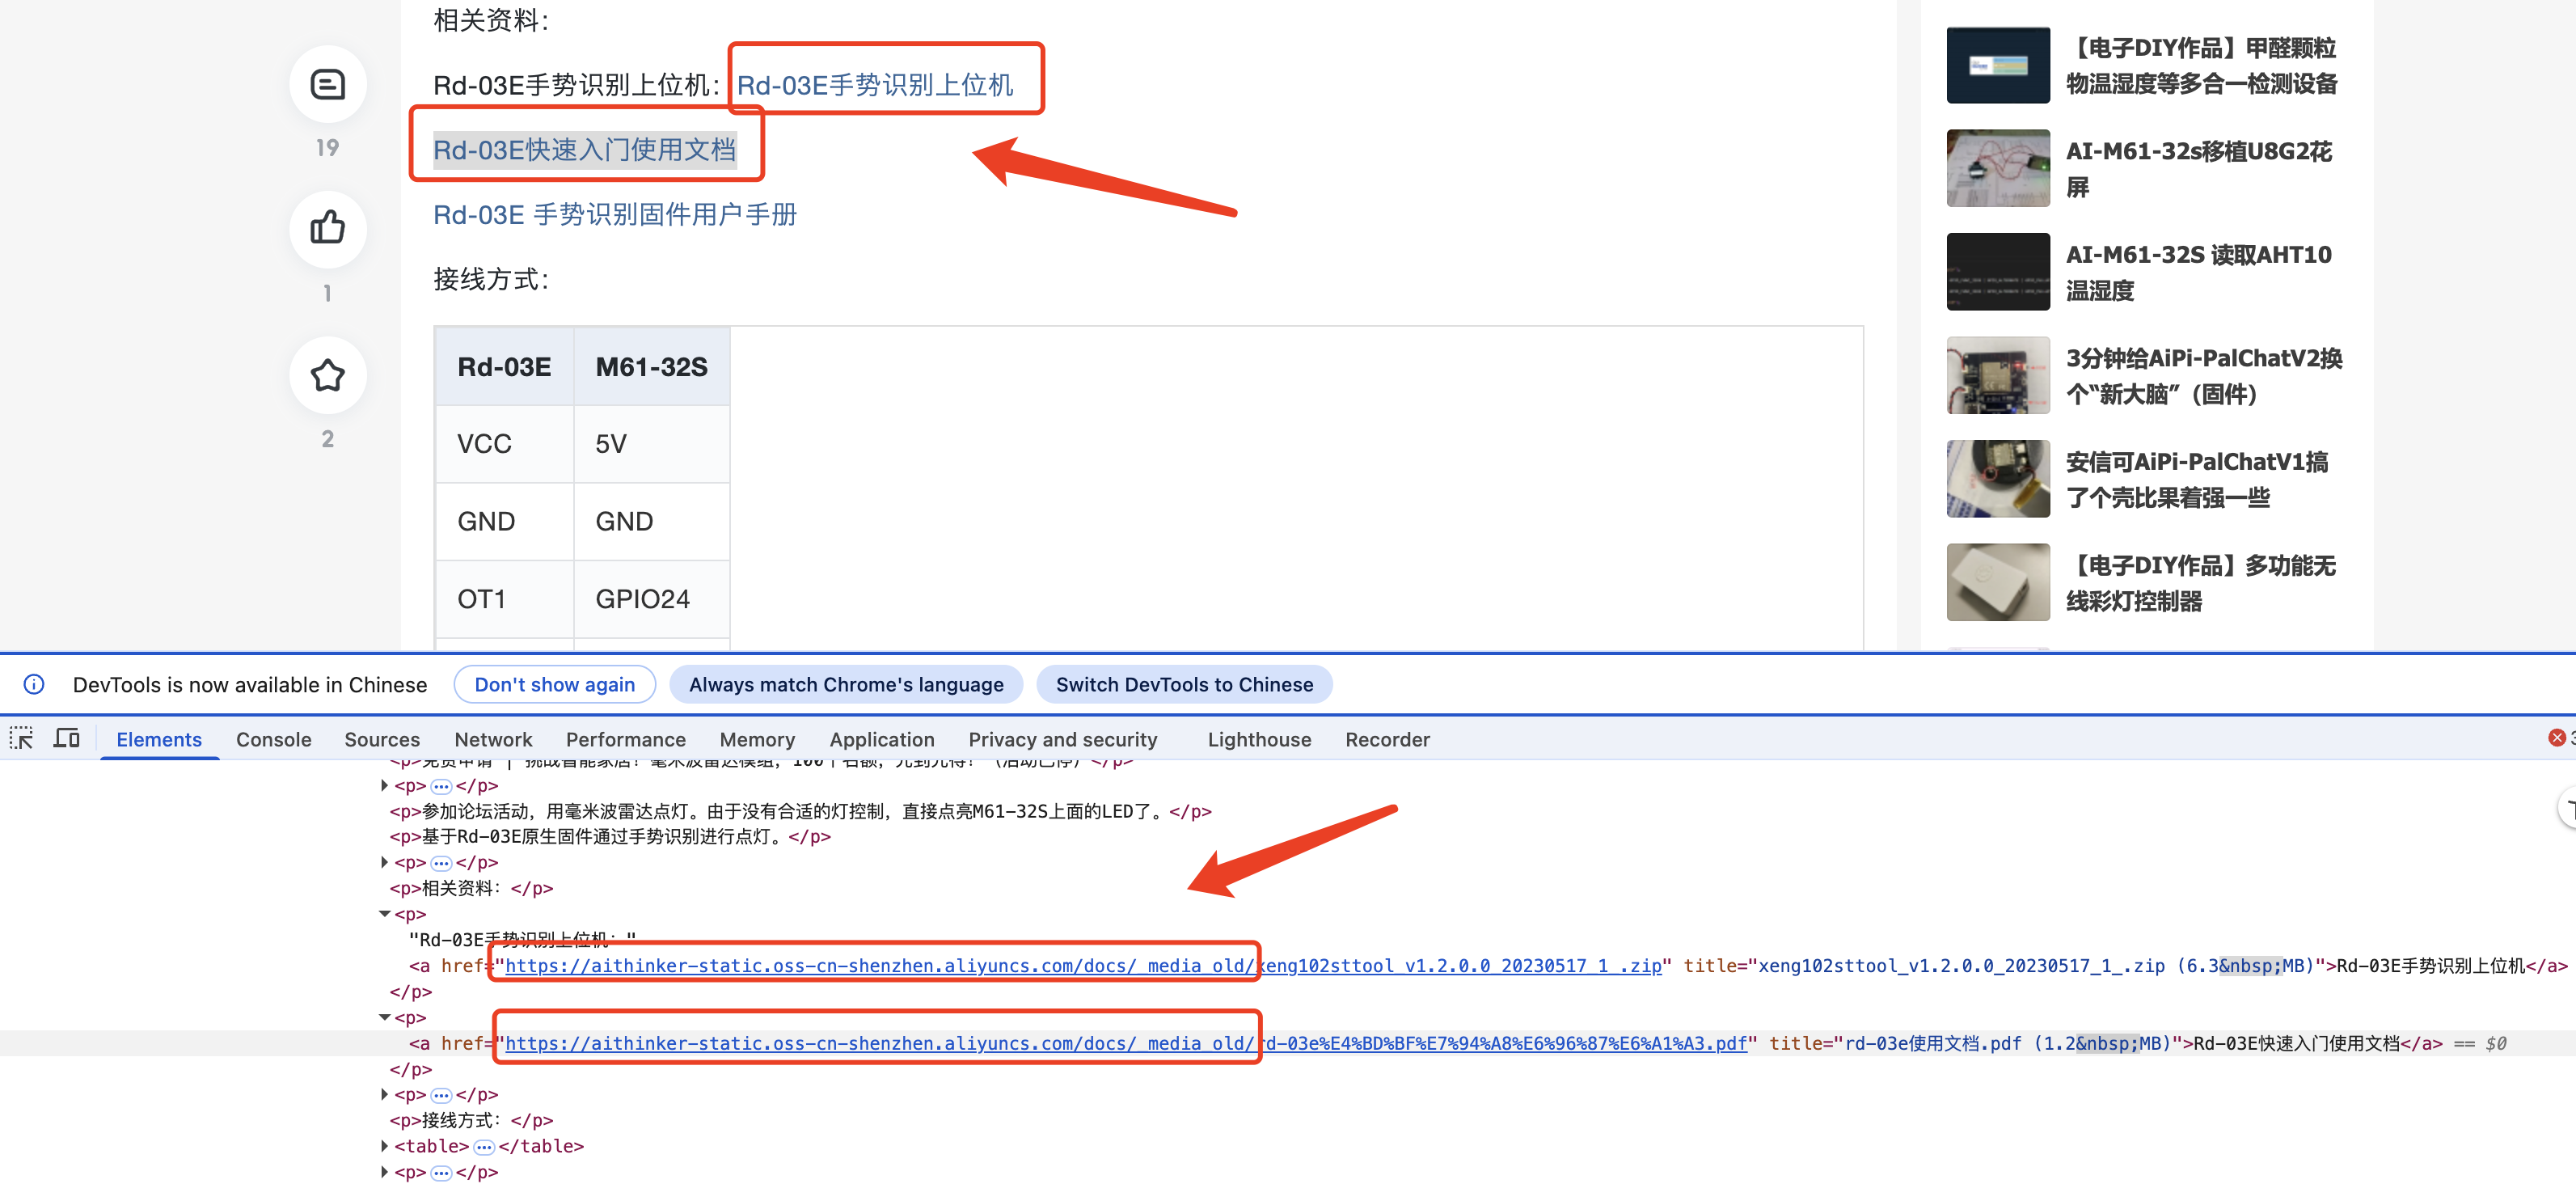Expand the collapsed ellipsis in first paragraph
The image size is (2576, 1184).
tap(441, 786)
